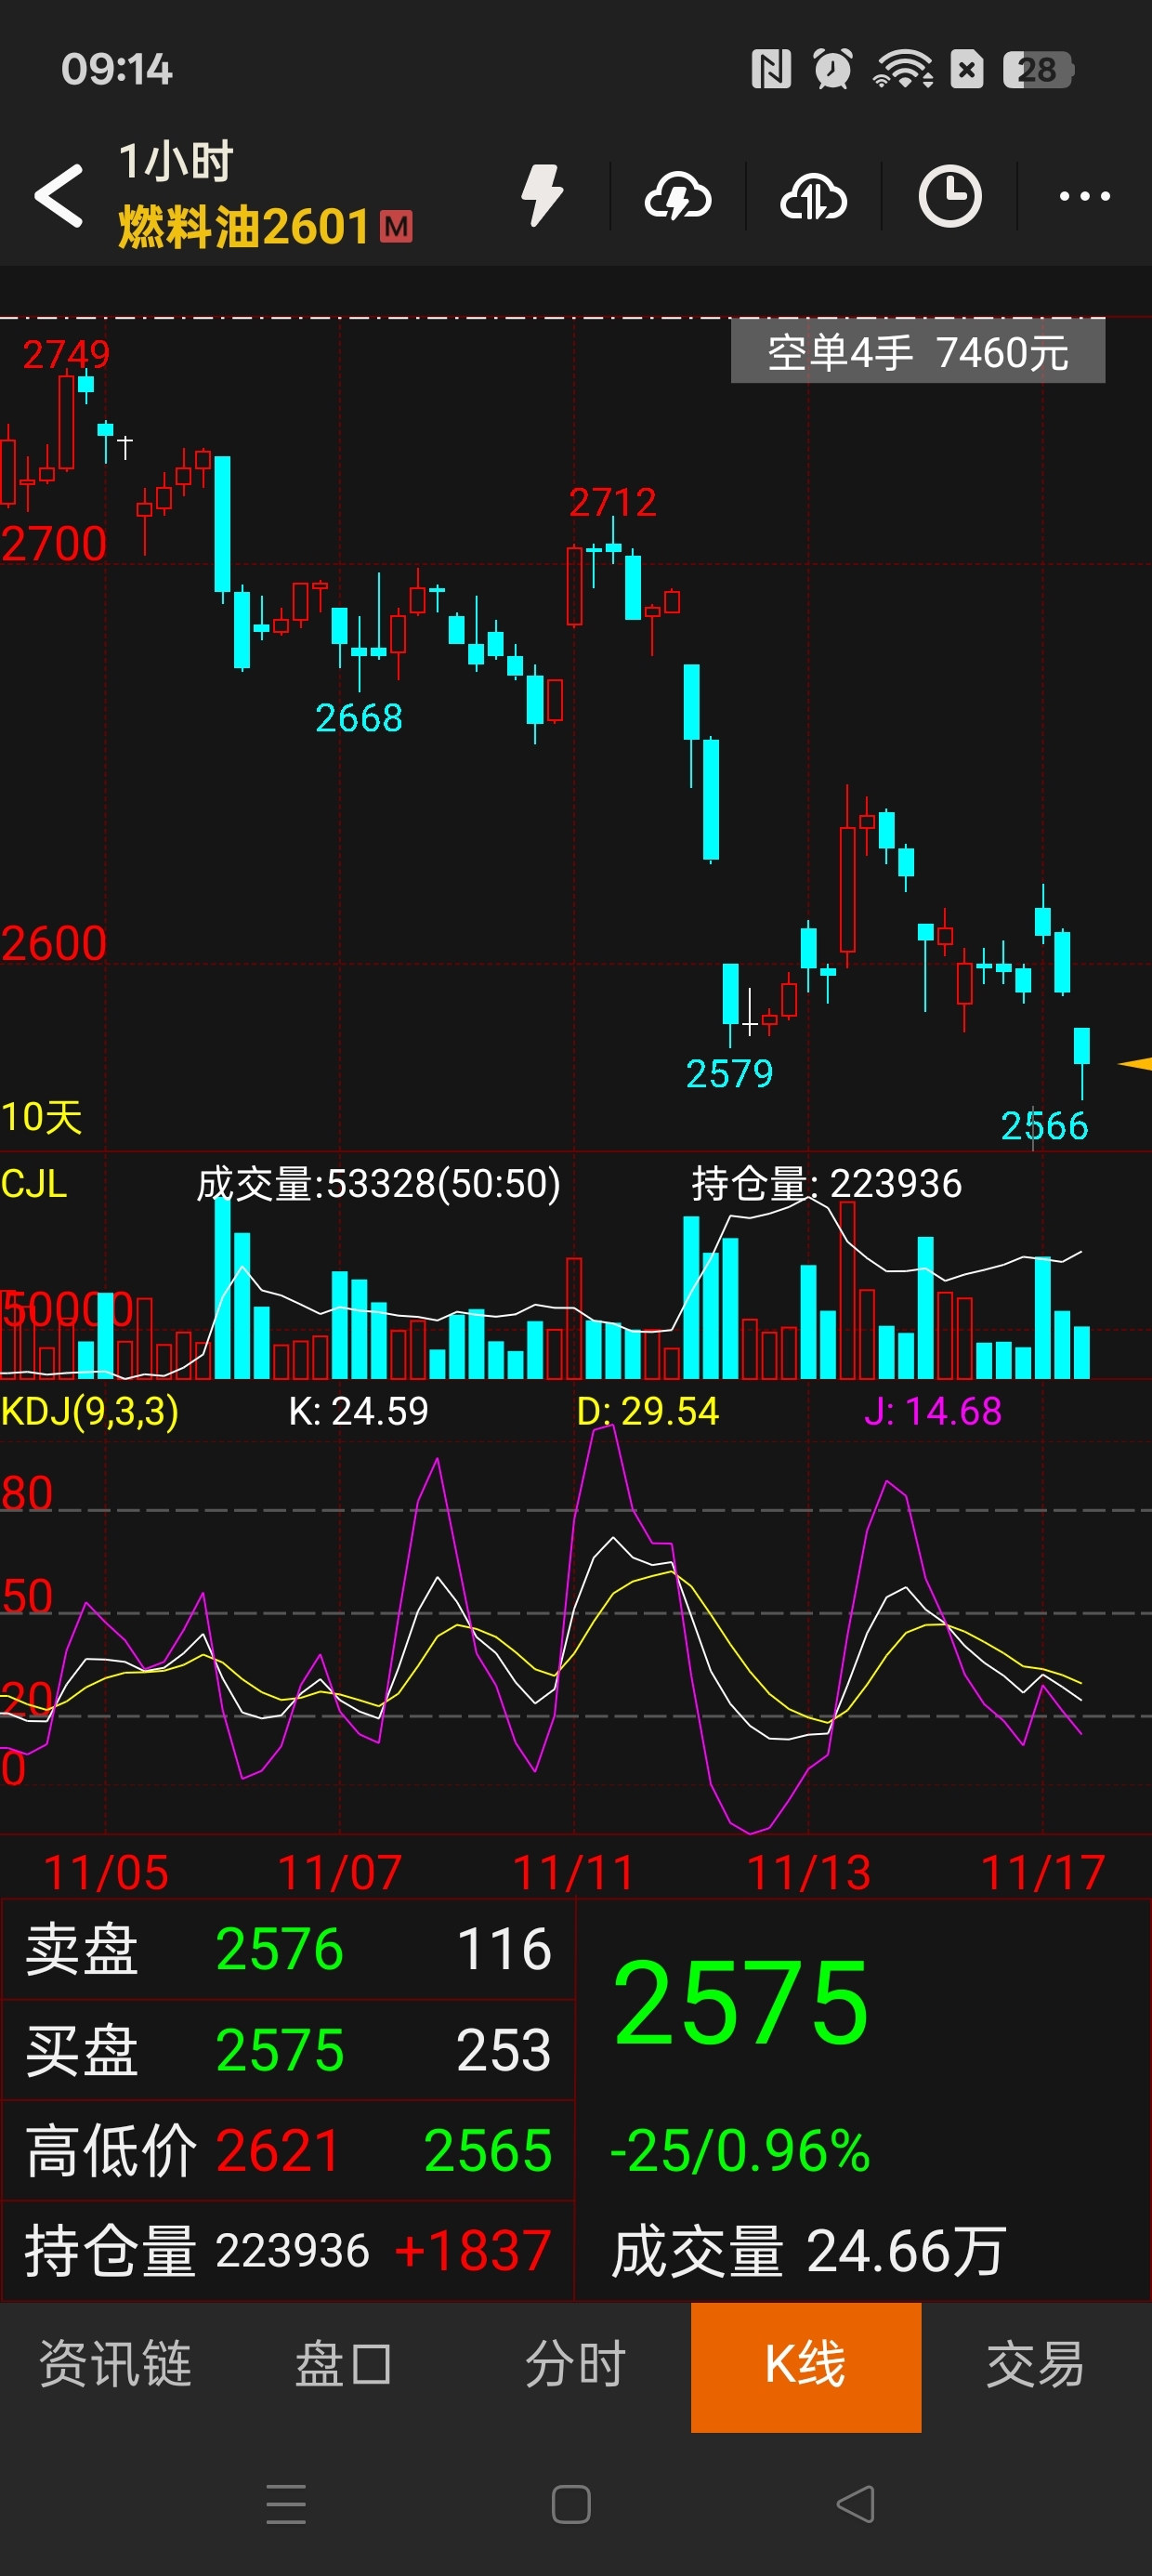Tap the 2712 peak label on chart
This screenshot has width=1152, height=2576.
click(613, 502)
